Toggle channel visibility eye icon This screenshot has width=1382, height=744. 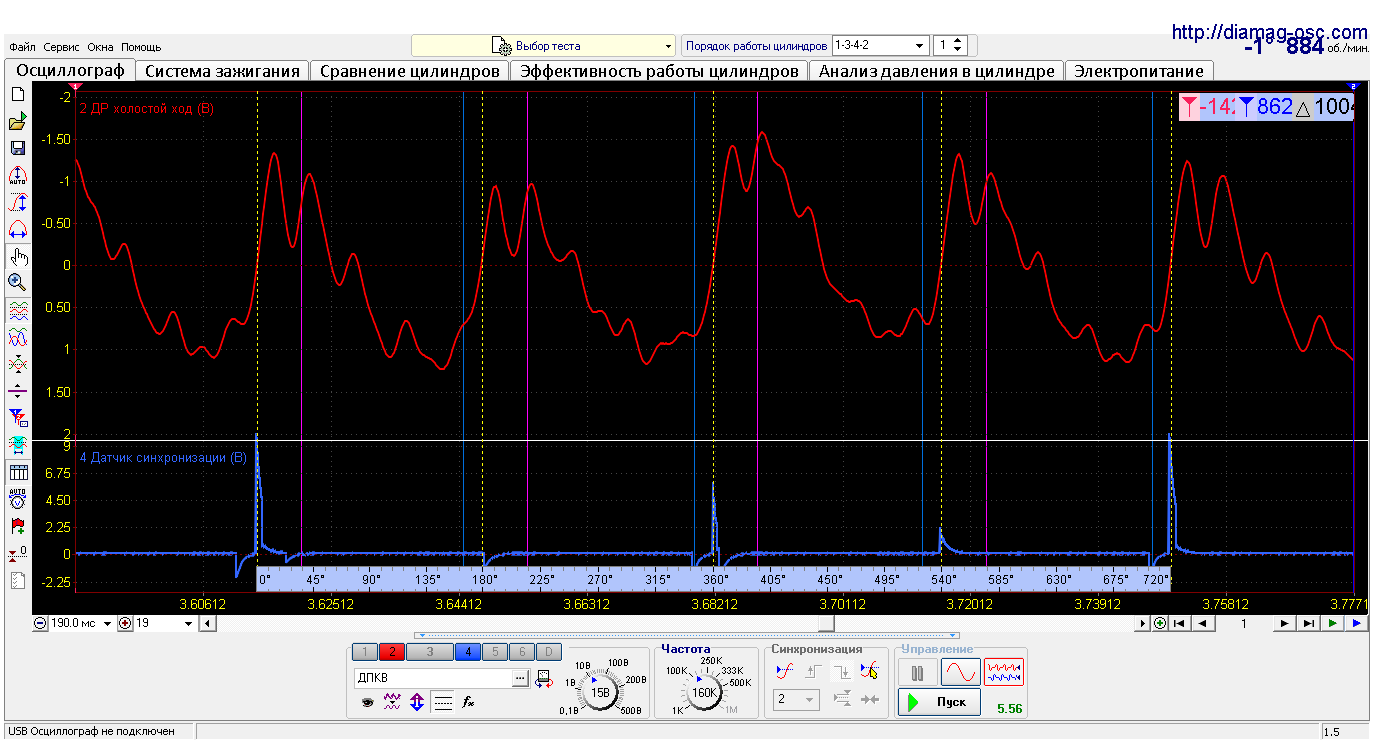(367, 702)
